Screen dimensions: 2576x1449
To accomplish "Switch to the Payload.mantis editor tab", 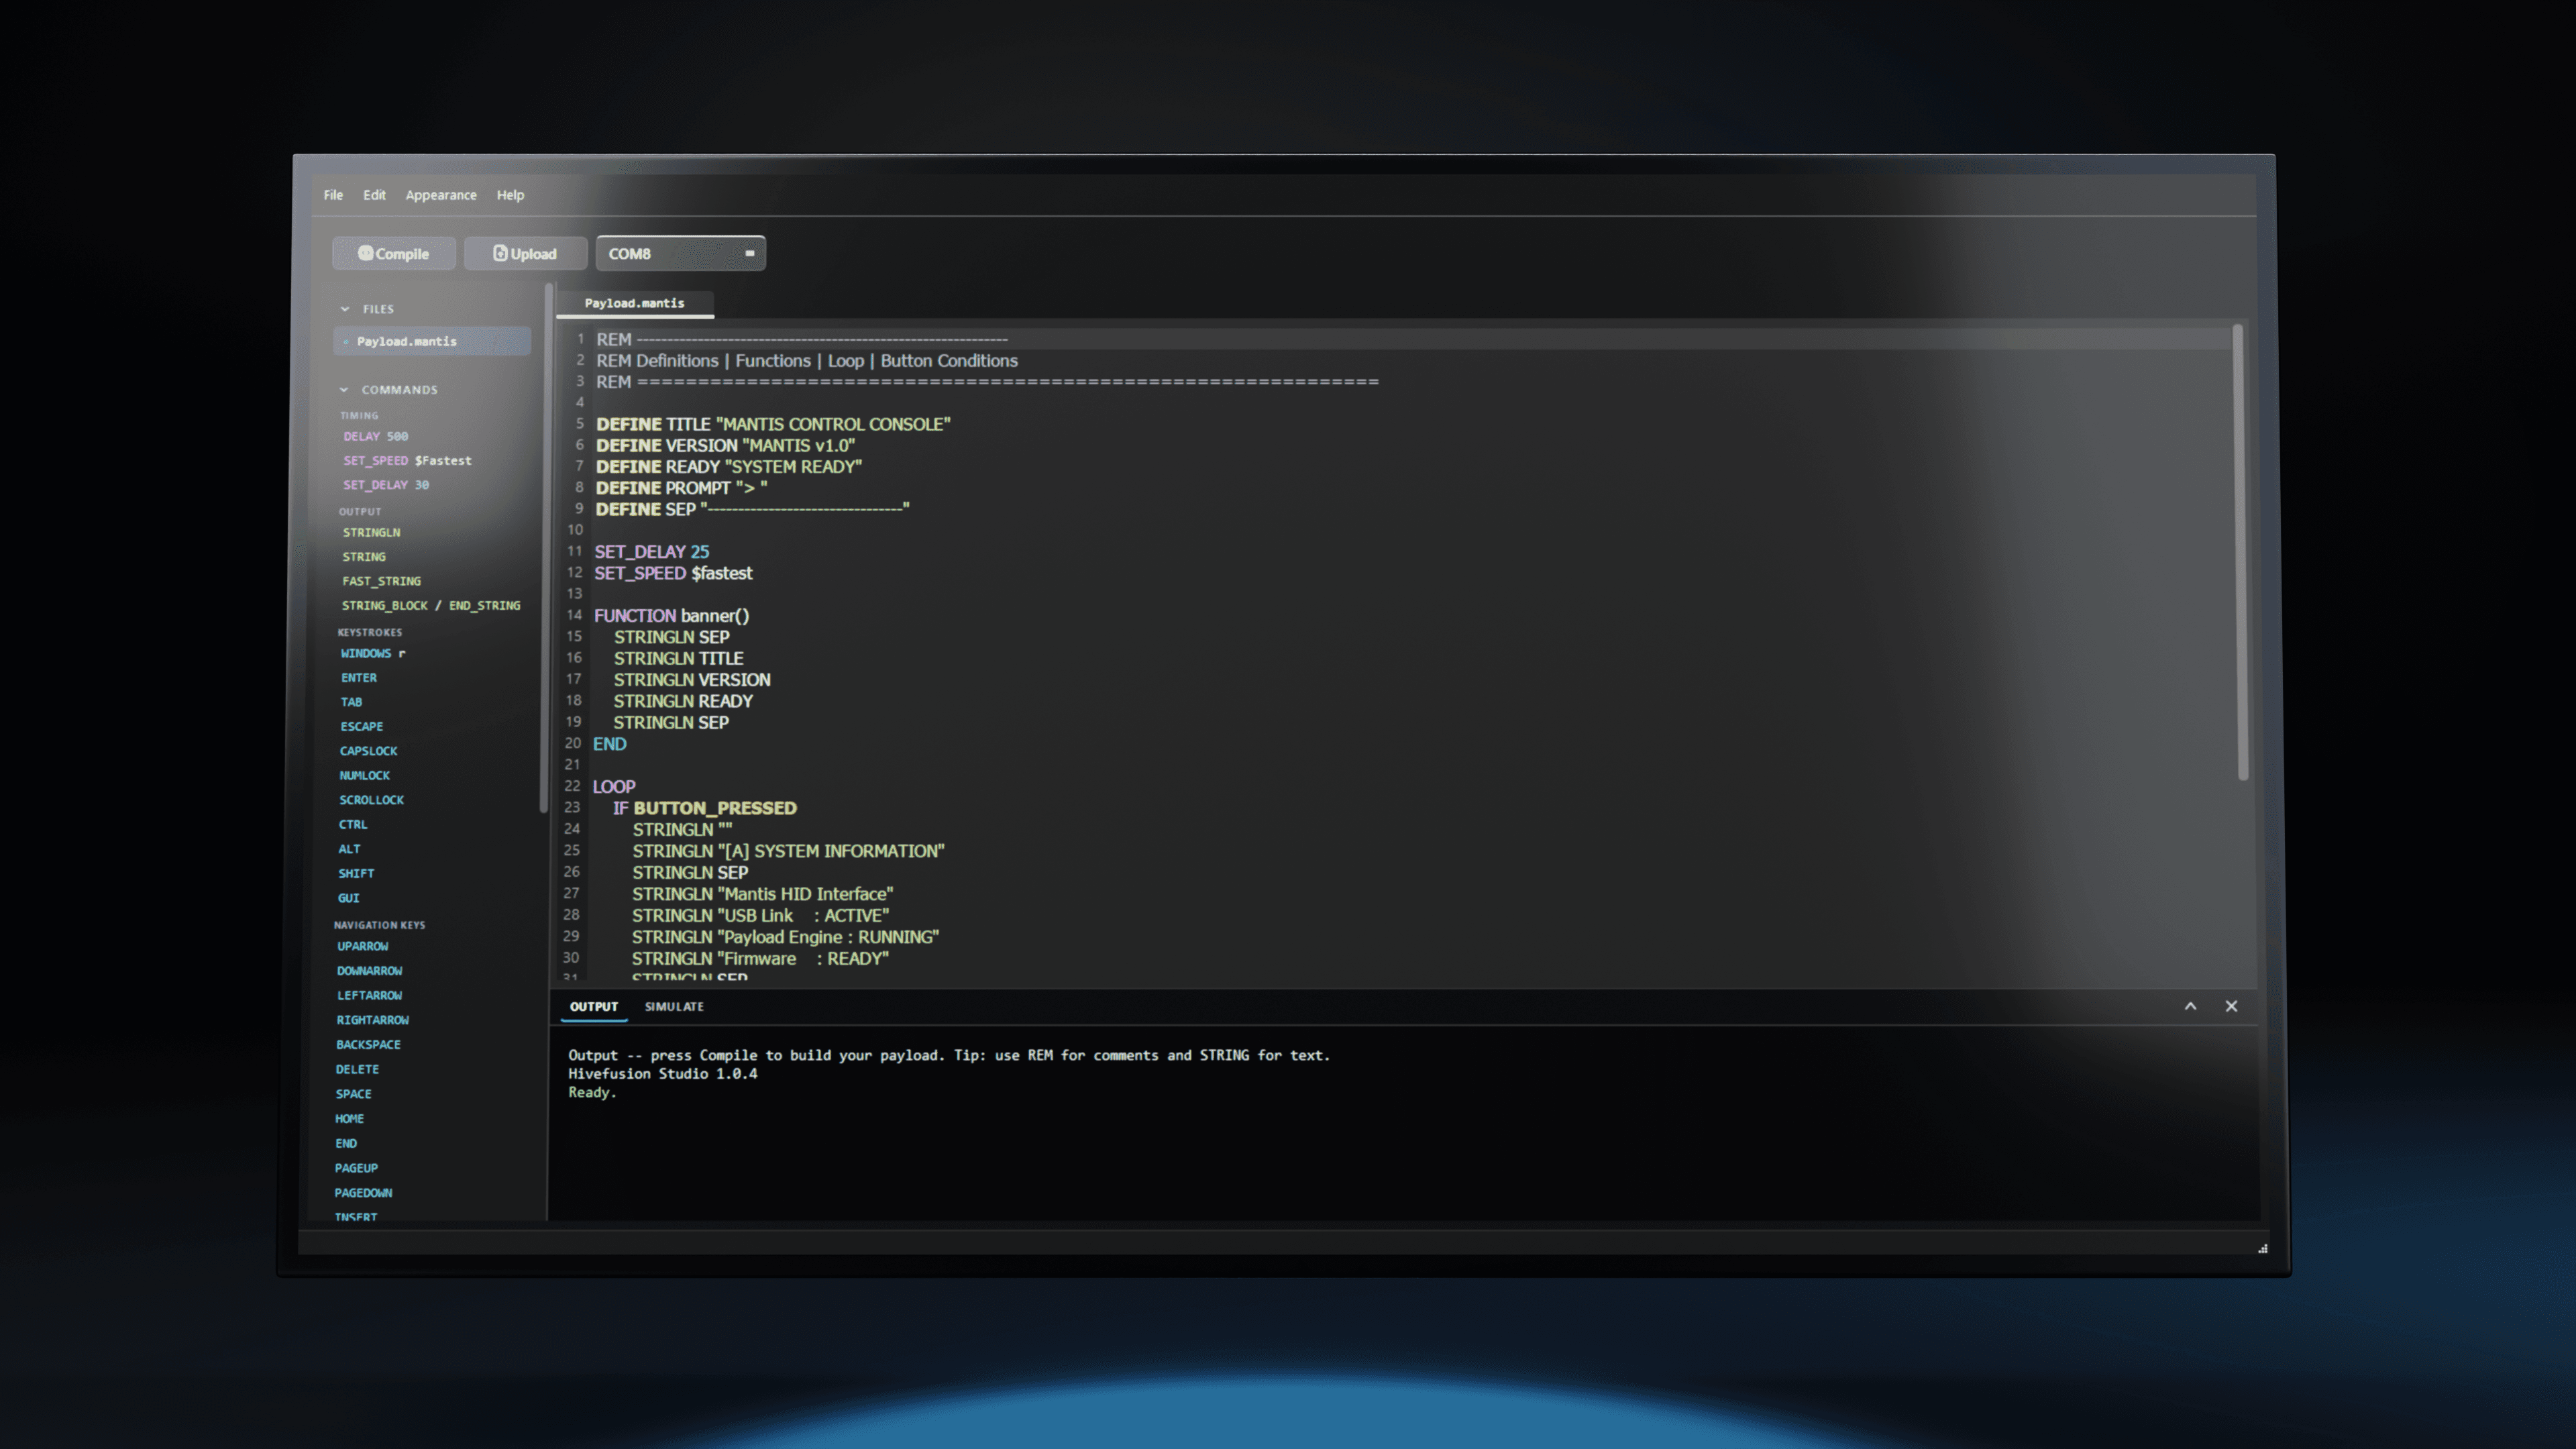I will 635,303.
